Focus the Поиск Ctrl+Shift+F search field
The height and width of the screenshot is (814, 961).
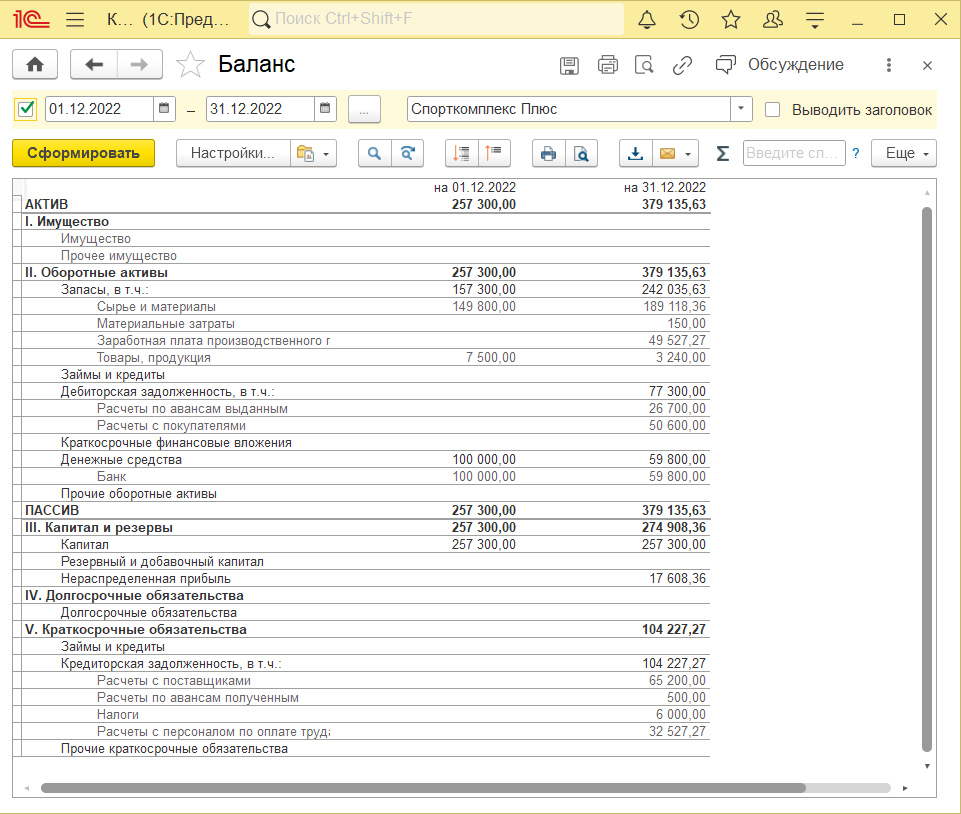tap(436, 19)
